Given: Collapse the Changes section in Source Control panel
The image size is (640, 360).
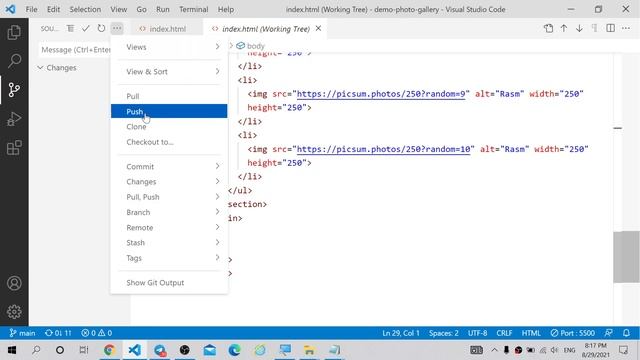Looking at the screenshot, I should click(x=40, y=67).
